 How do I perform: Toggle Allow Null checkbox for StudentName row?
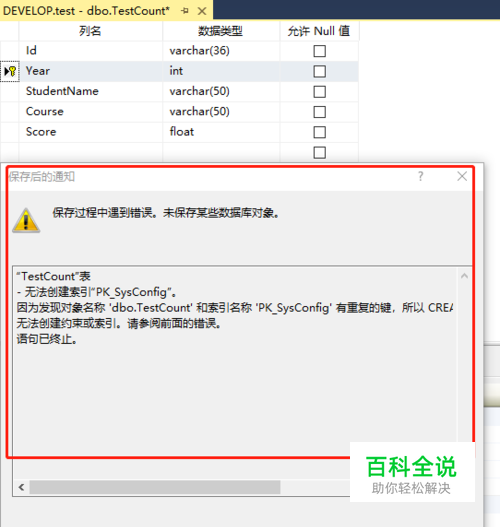[320, 92]
